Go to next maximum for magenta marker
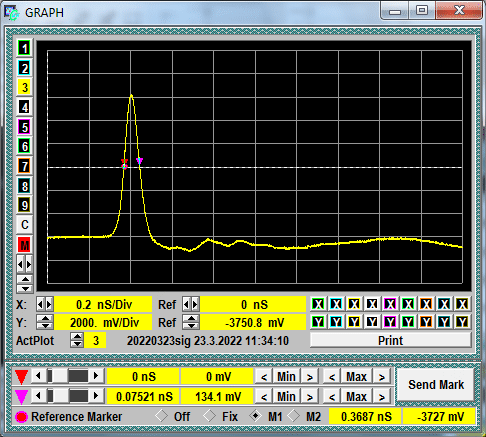Image resolution: width=486 pixels, height=437 pixels. click(x=381, y=397)
